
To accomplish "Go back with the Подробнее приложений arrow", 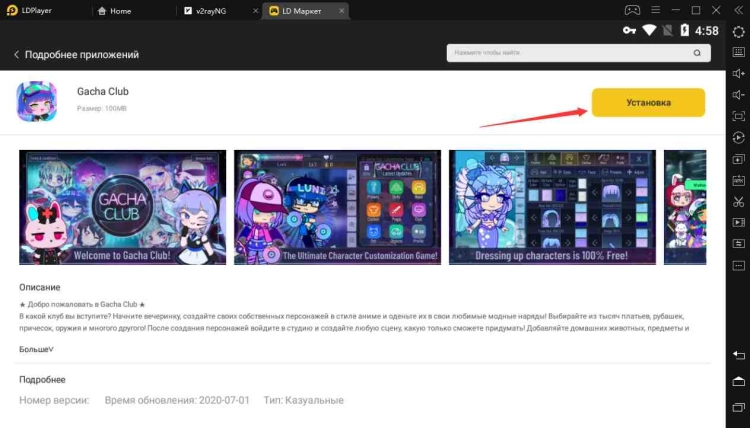I will pyautogui.click(x=16, y=55).
